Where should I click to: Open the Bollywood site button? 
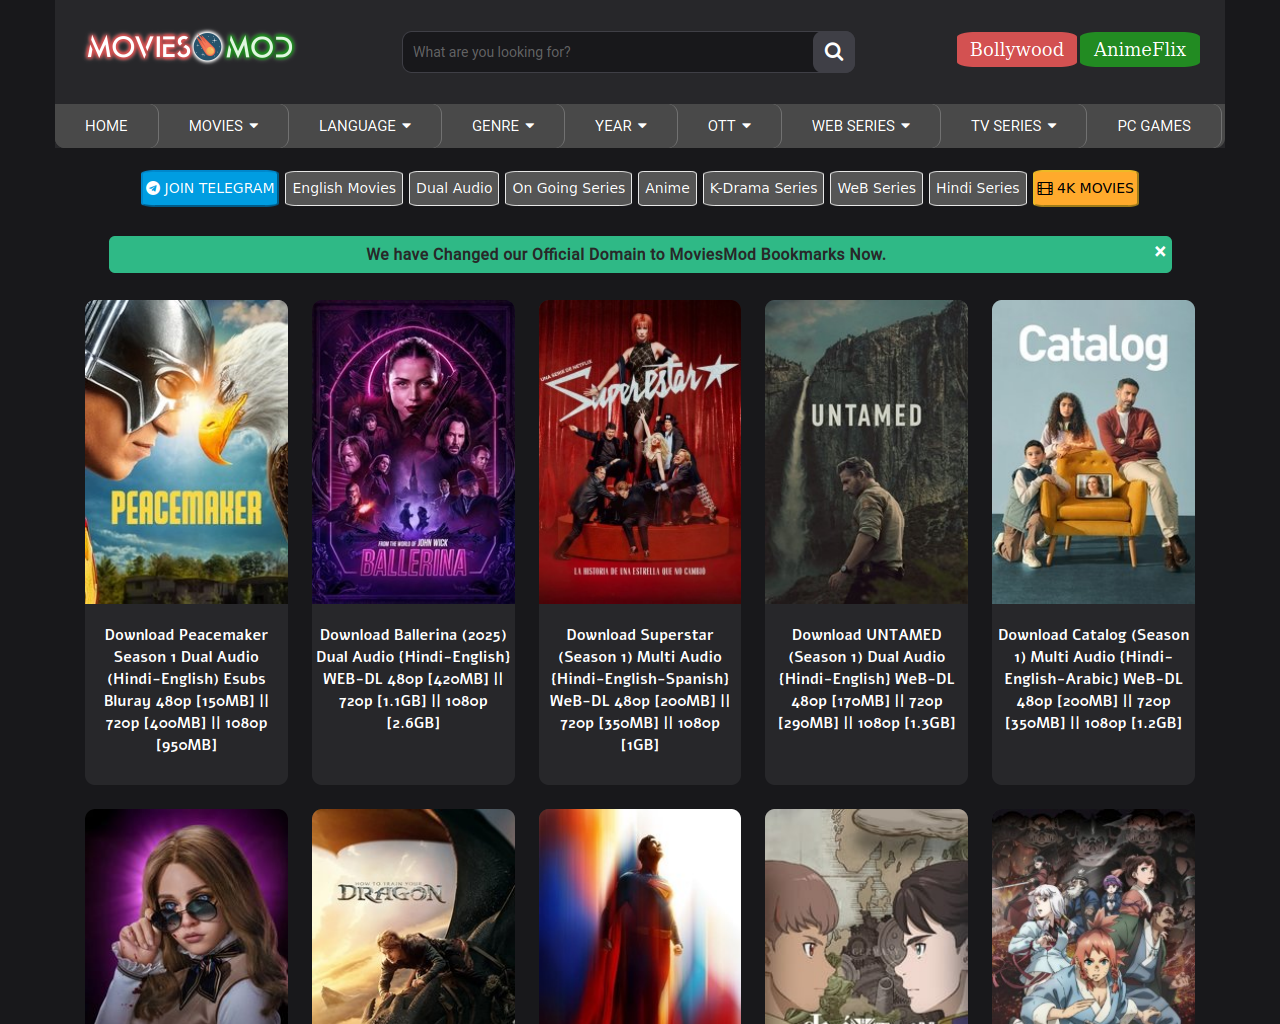point(1017,50)
